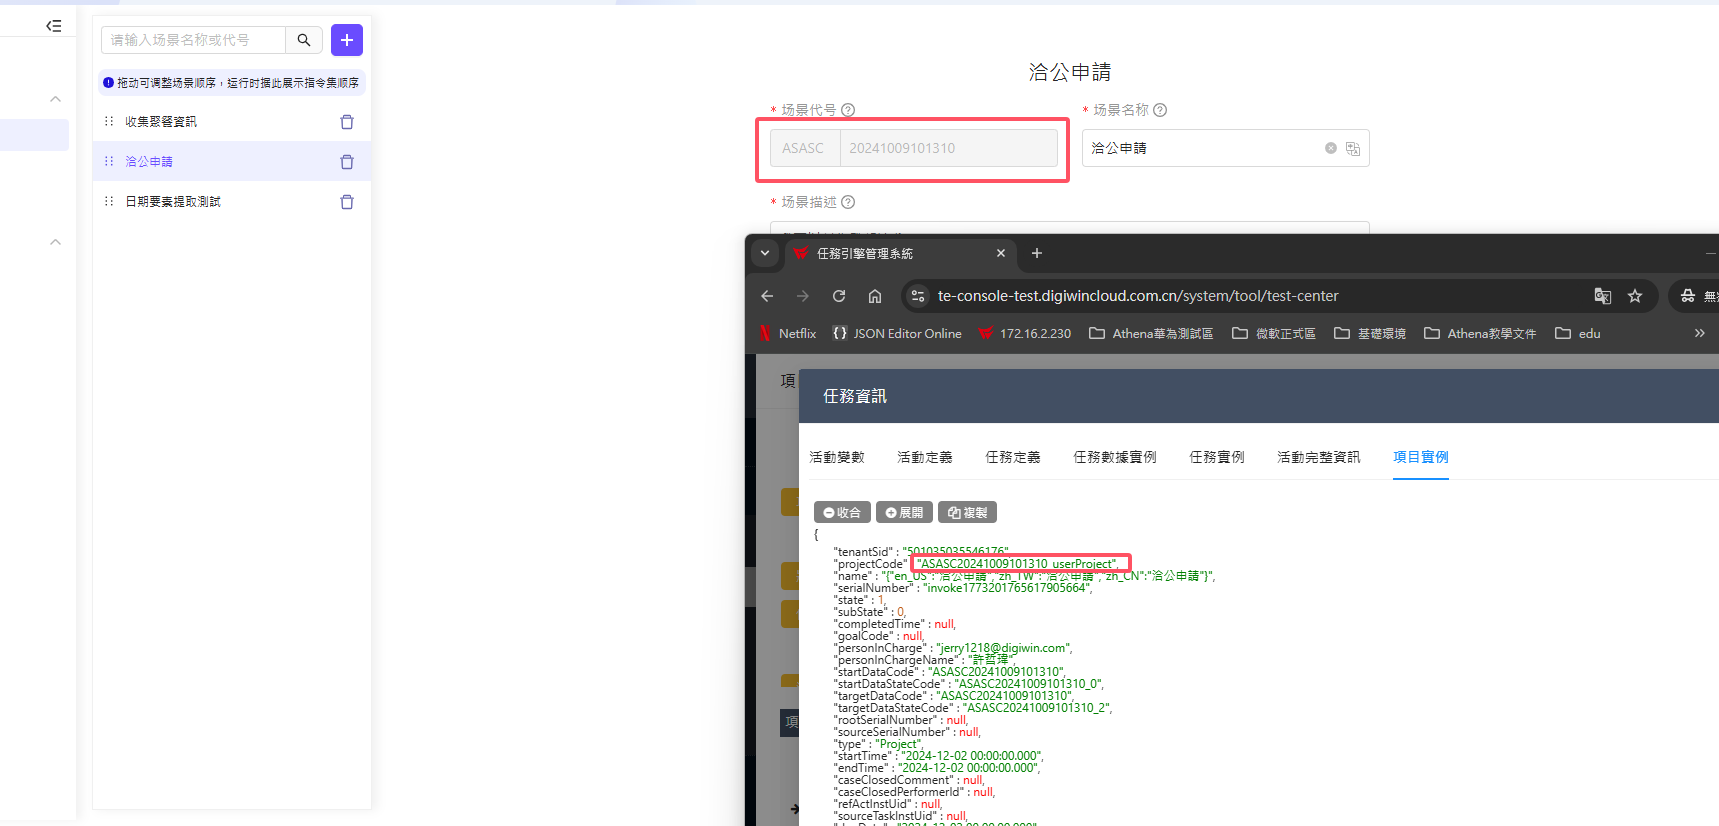Switch to 活動完整資訊 tab
Image resolution: width=1719 pixels, height=826 pixels.
pyautogui.click(x=1319, y=457)
